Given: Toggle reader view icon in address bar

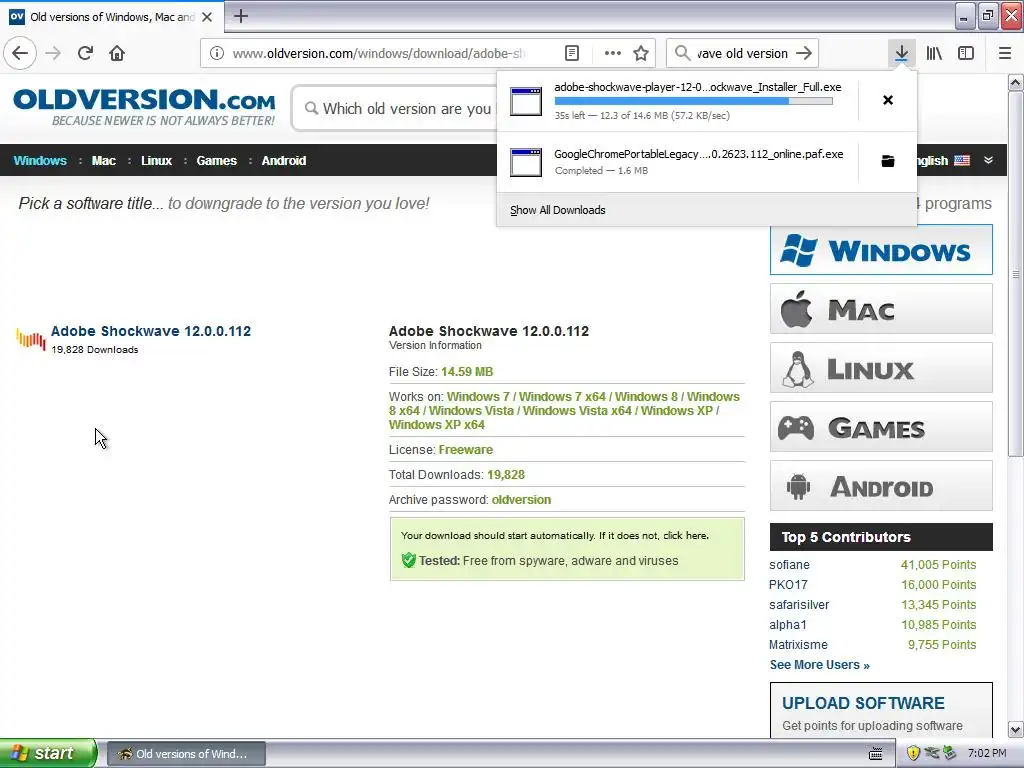Looking at the screenshot, I should (572, 53).
